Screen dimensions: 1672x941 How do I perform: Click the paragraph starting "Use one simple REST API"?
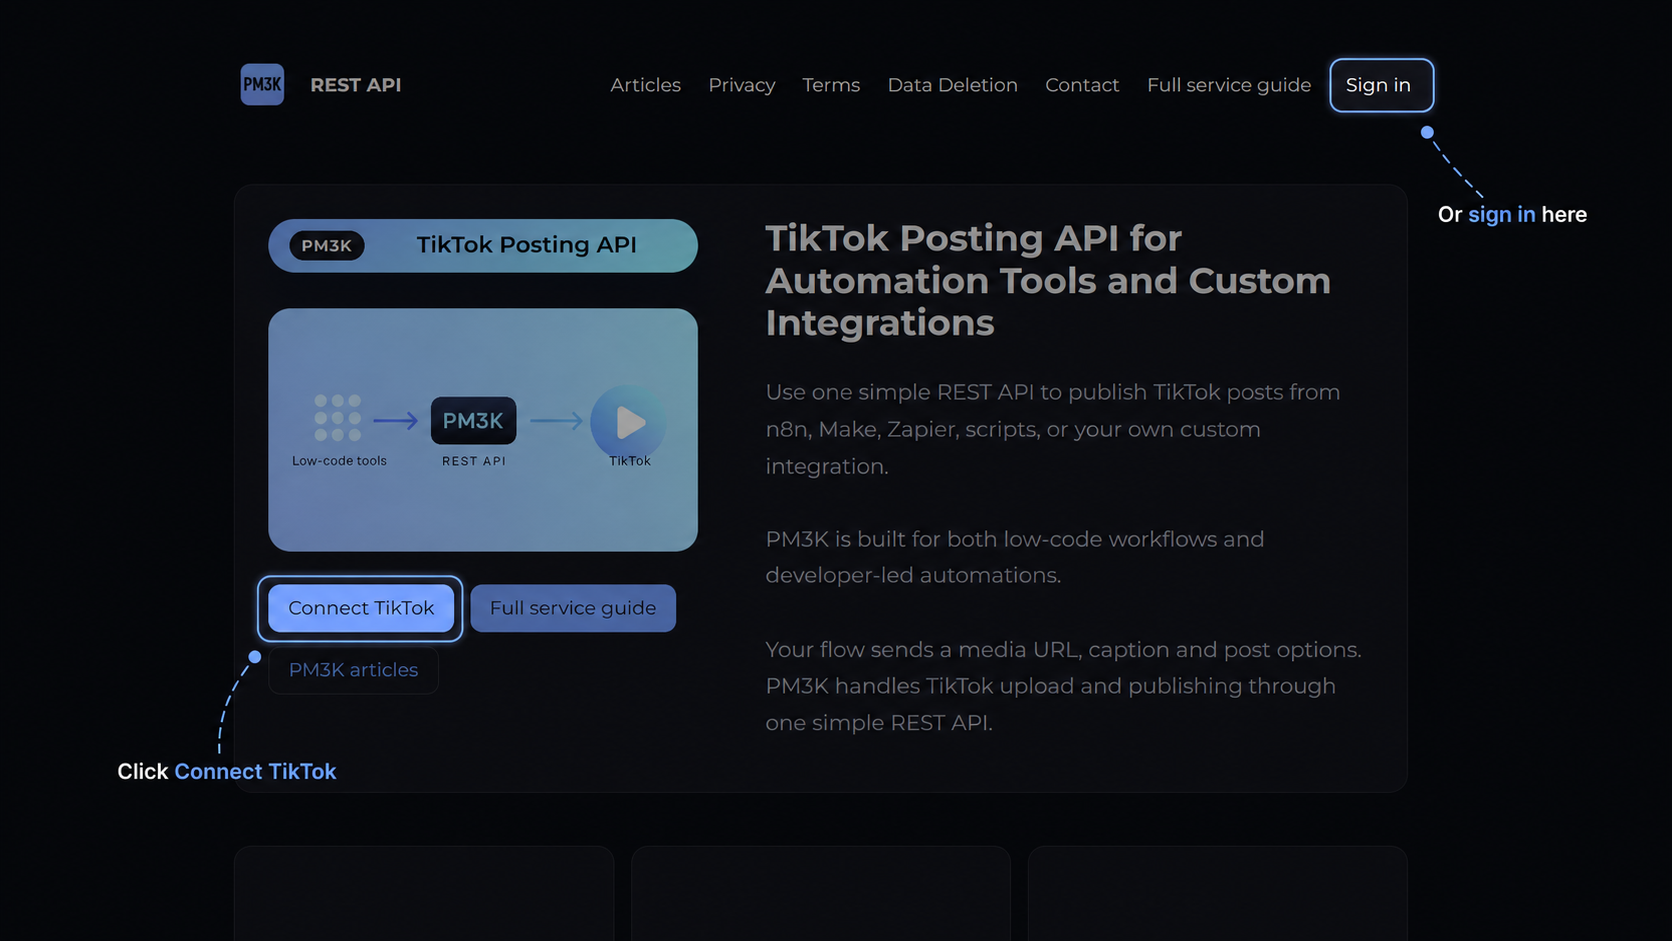pos(1053,429)
